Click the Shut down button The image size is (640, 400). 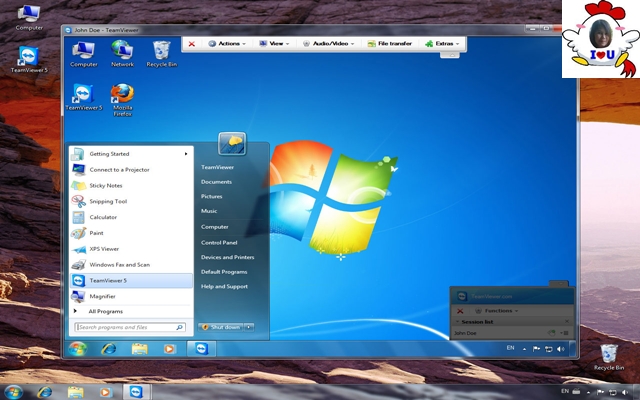click(x=220, y=327)
